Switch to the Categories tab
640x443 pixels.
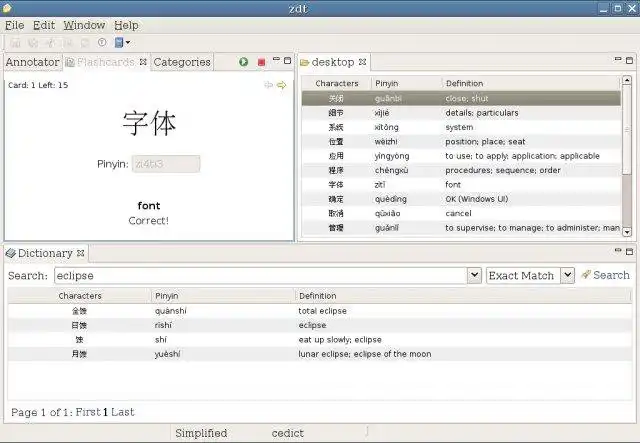181,62
